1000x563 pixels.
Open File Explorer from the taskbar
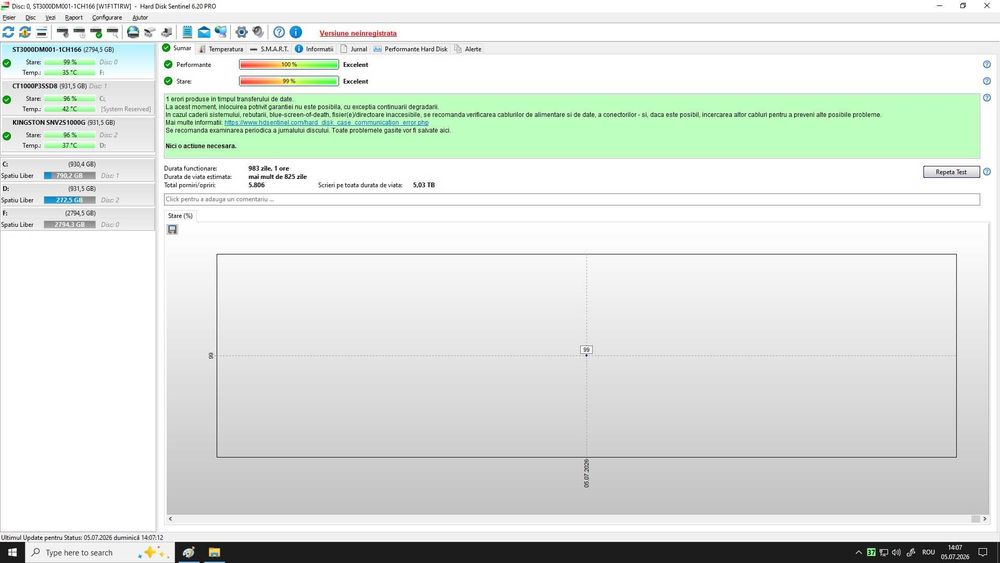coord(214,552)
